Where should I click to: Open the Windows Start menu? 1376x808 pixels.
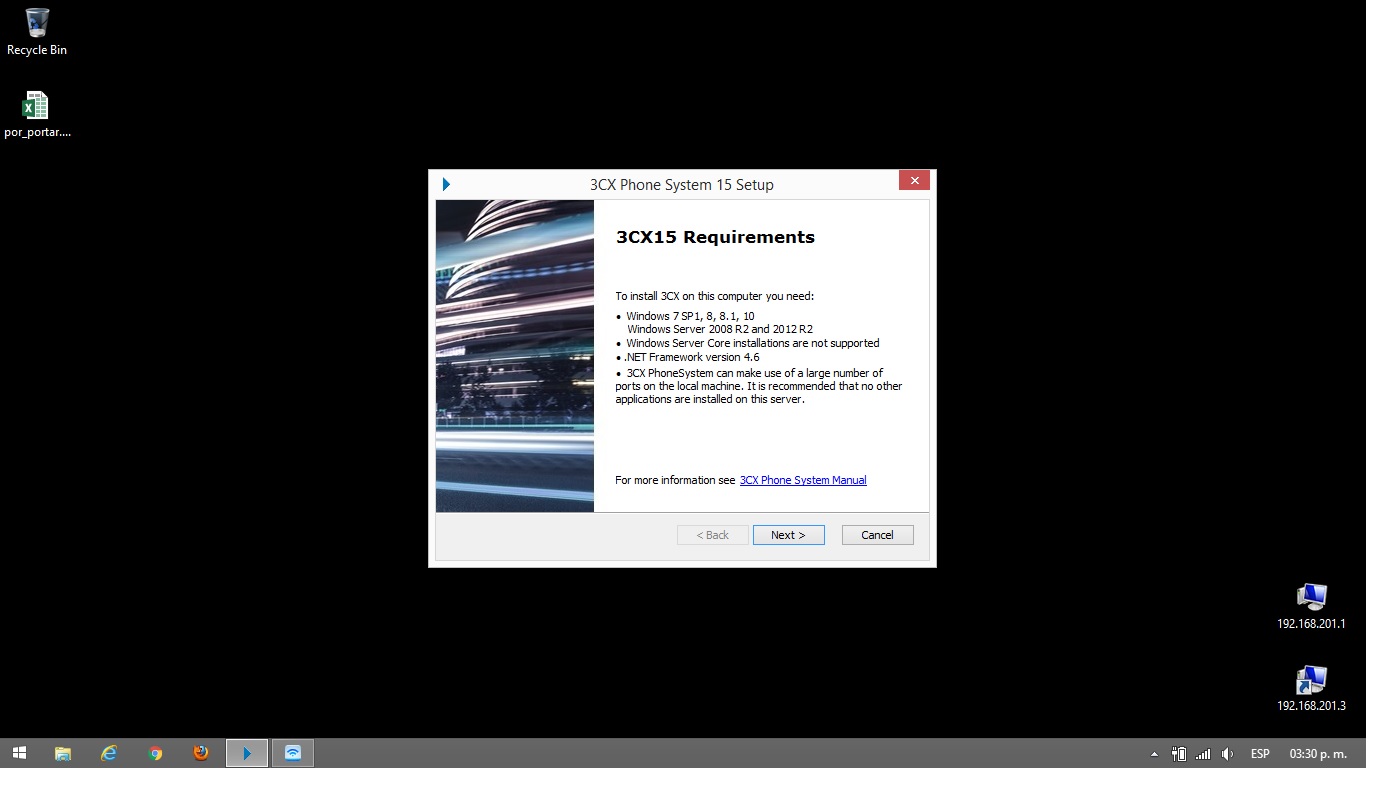coord(19,753)
